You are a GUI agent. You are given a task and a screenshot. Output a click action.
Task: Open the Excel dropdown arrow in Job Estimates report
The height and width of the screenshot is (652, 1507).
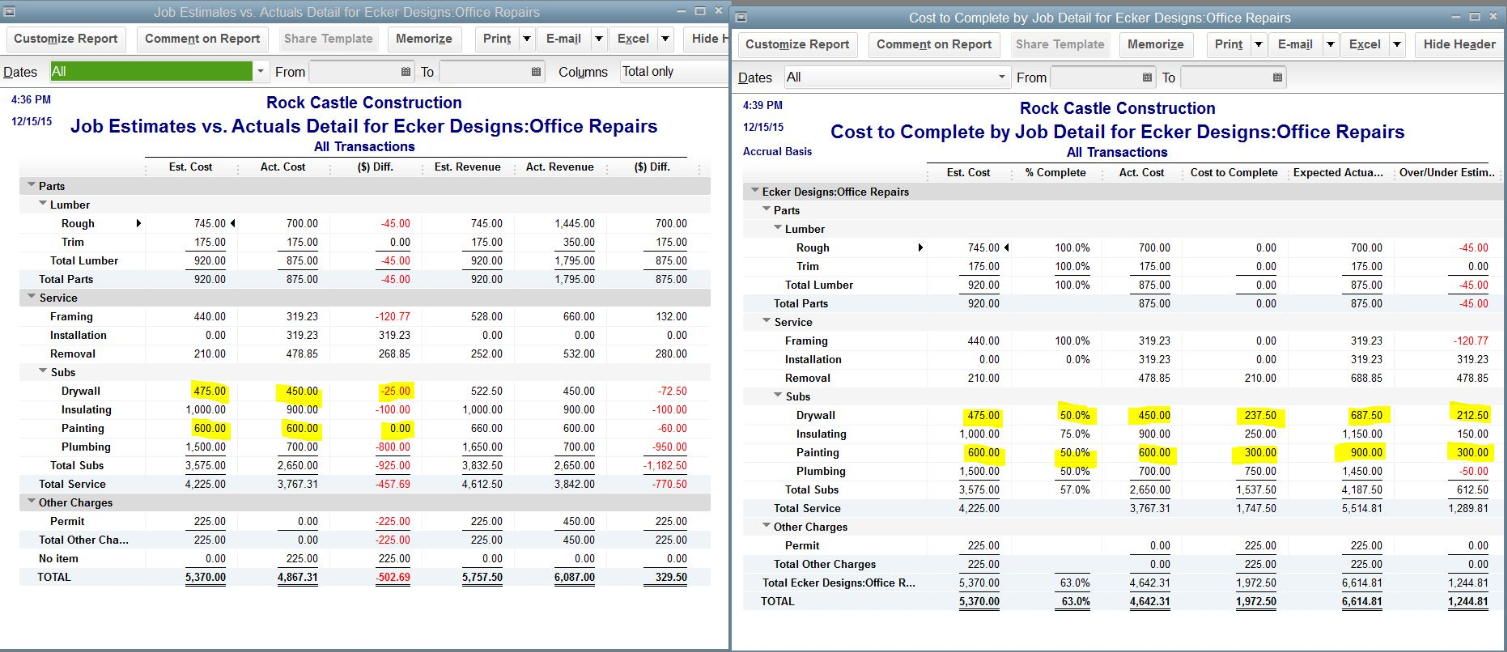[x=665, y=39]
